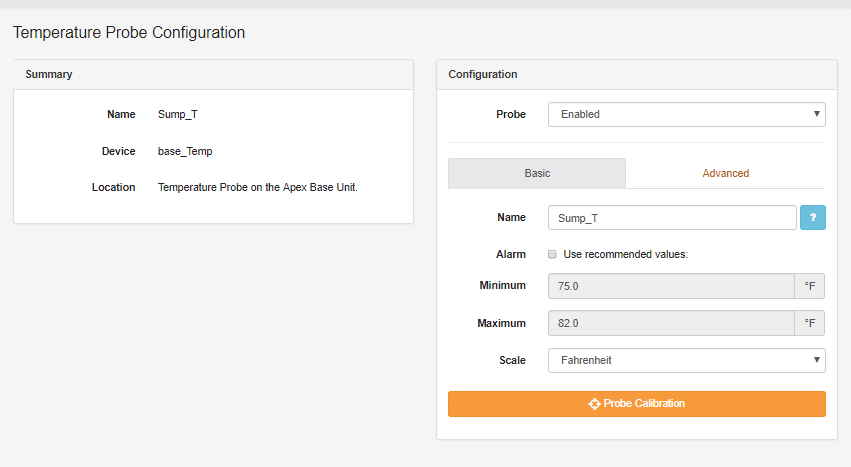Screen dimensions: 851x467
Task: Click the Summary panel header
Action: 213,74
